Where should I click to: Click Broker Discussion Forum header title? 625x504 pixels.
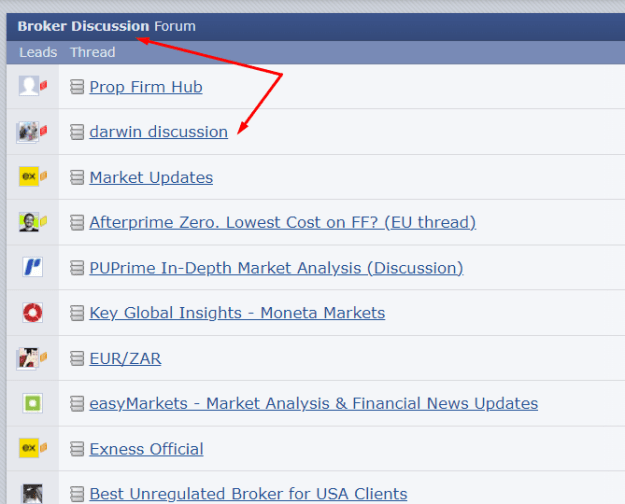click(106, 26)
